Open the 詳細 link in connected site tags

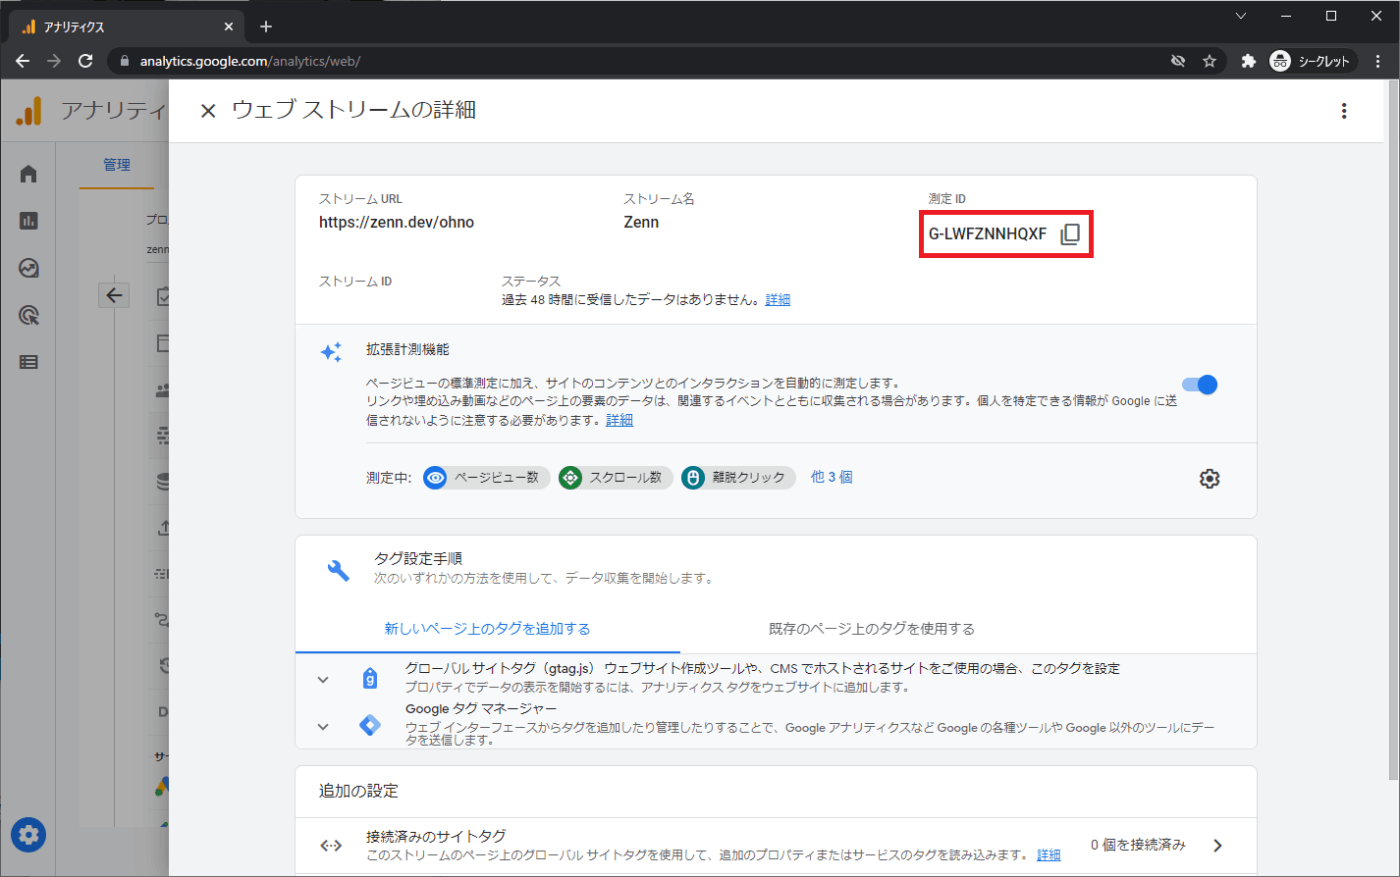pyautogui.click(x=1049, y=855)
